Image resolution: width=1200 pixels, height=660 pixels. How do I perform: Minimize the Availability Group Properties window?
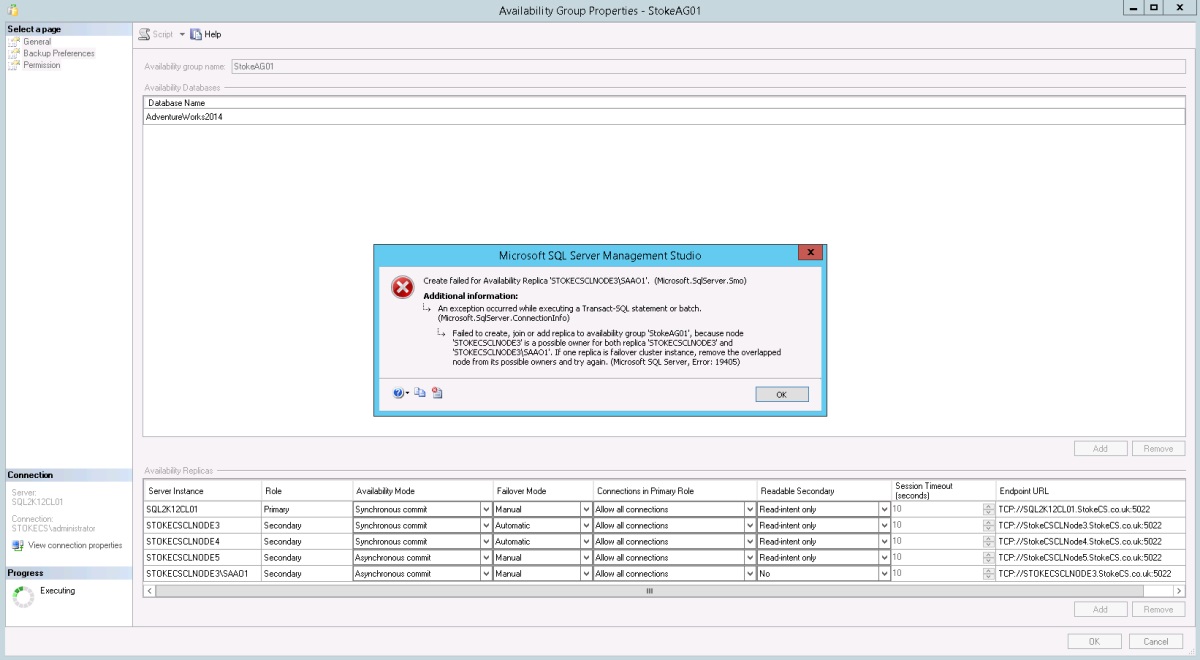1134,8
